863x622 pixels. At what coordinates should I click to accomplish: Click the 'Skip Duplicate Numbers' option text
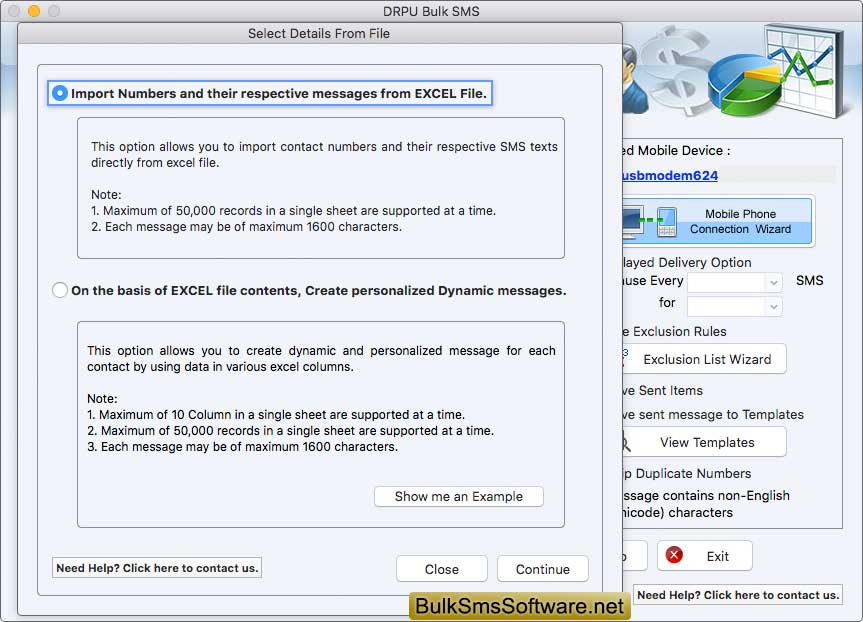click(x=686, y=473)
